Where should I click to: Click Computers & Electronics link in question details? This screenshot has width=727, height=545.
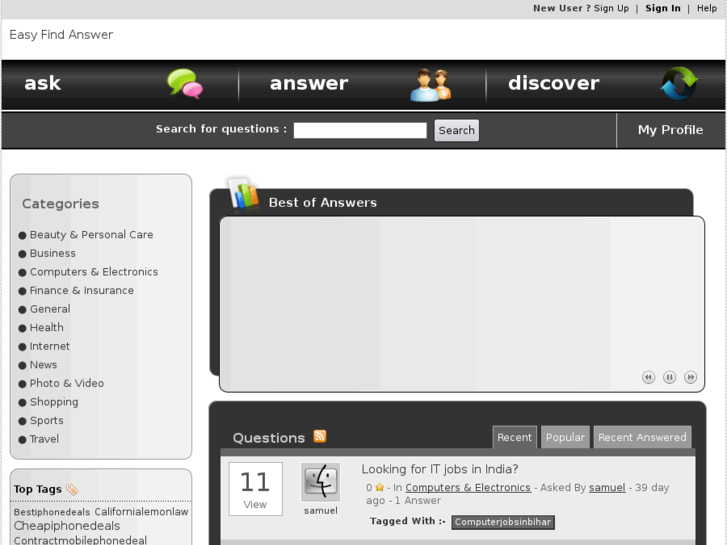coord(468,487)
